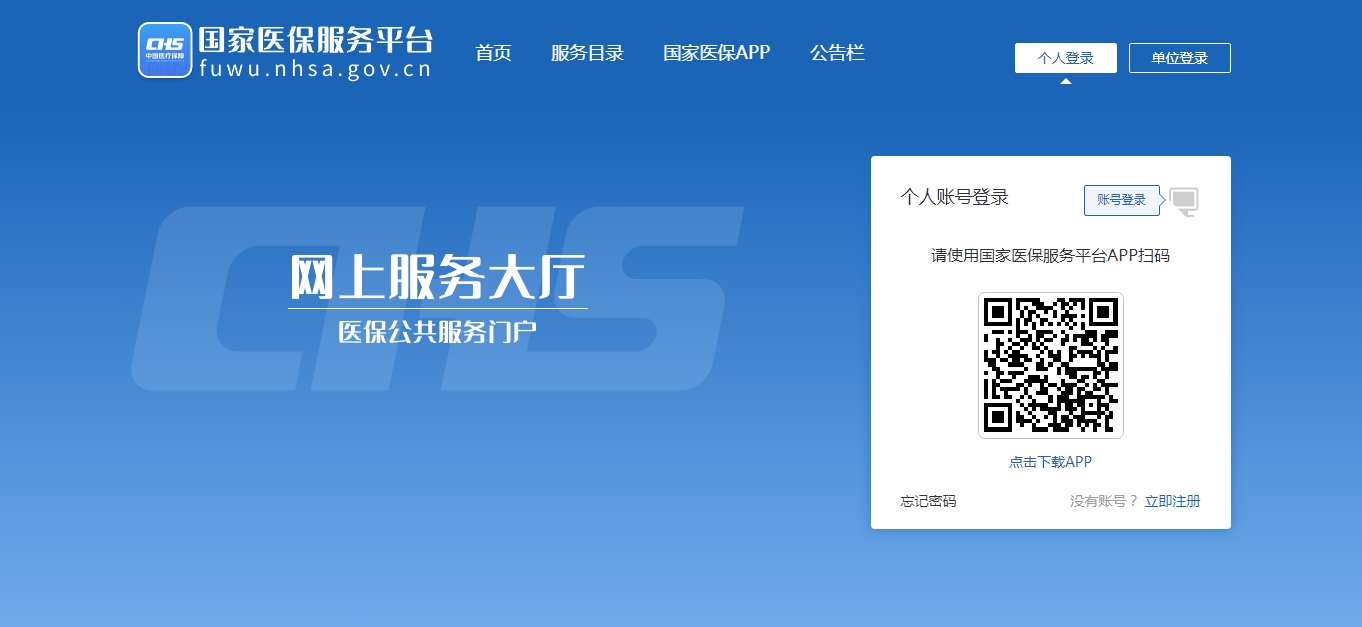Open the 公告栏 announcements section
Screen dimensions: 1362x627
coord(837,53)
